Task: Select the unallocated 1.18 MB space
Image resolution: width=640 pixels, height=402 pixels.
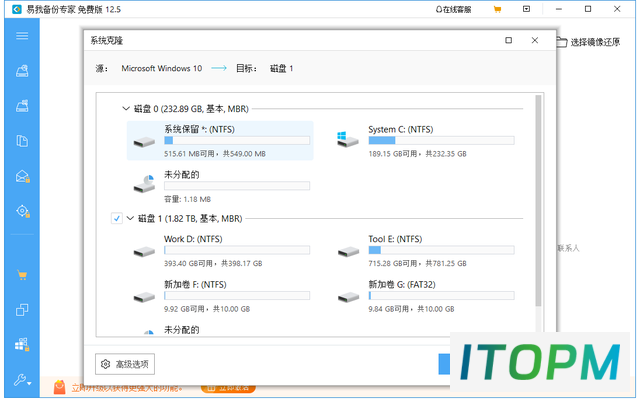Action: click(220, 187)
